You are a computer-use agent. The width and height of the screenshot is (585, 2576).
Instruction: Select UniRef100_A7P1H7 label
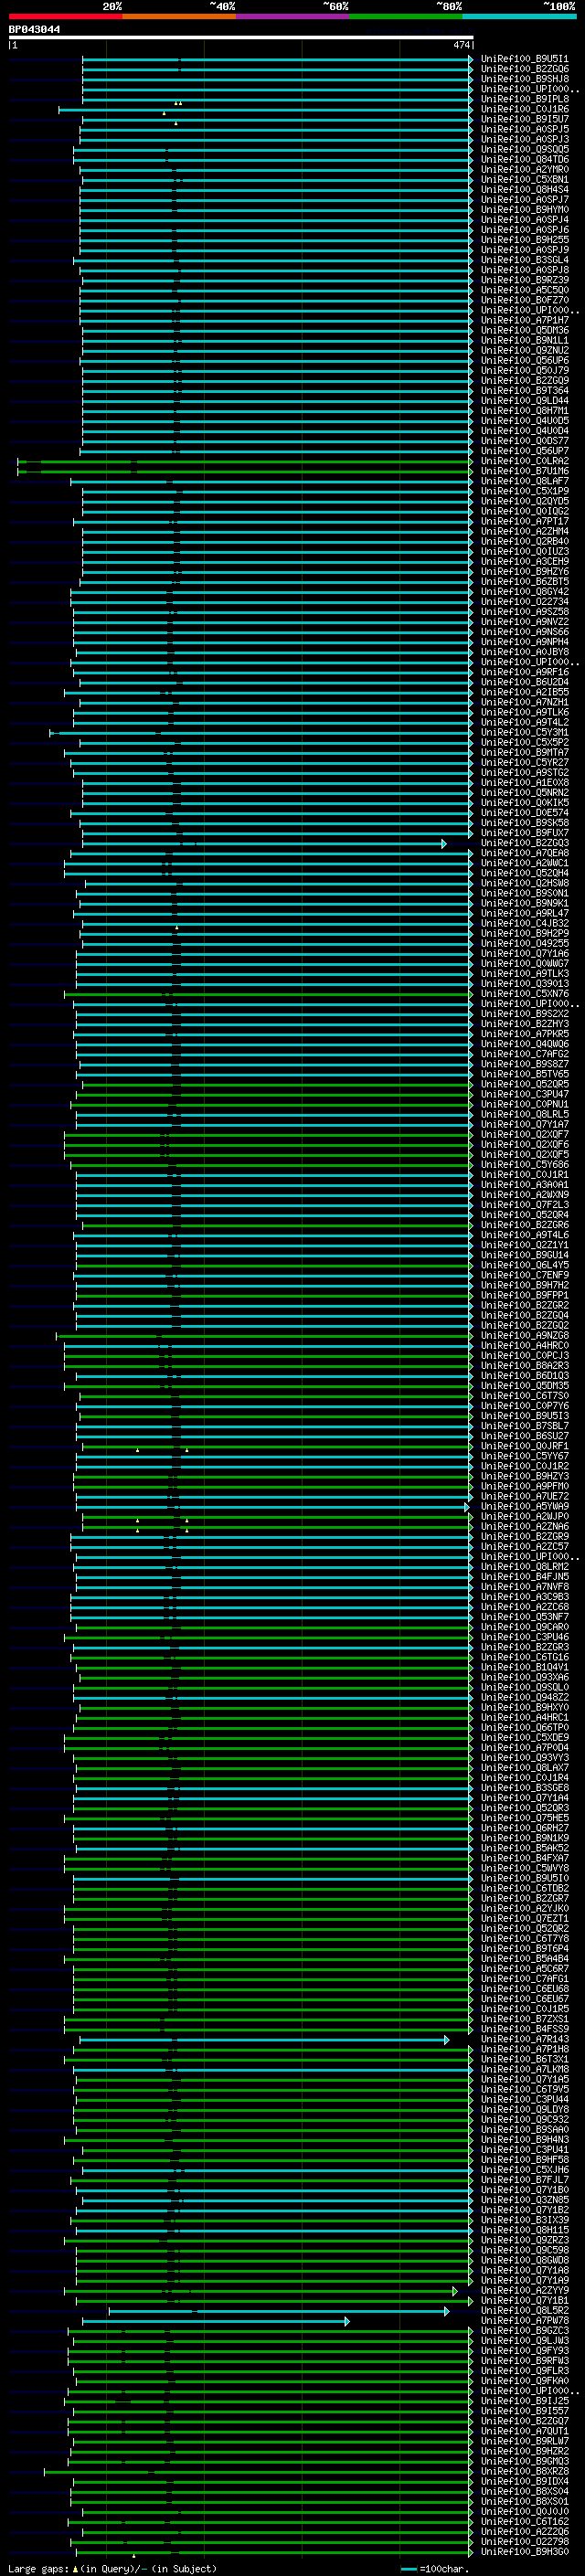(524, 320)
